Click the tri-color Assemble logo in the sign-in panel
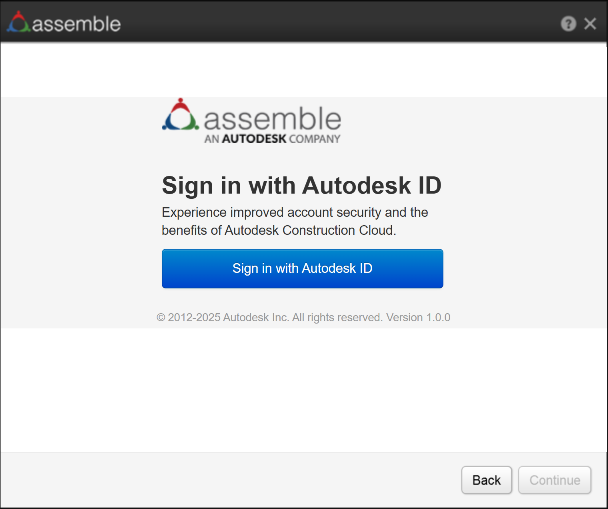 click(180, 116)
